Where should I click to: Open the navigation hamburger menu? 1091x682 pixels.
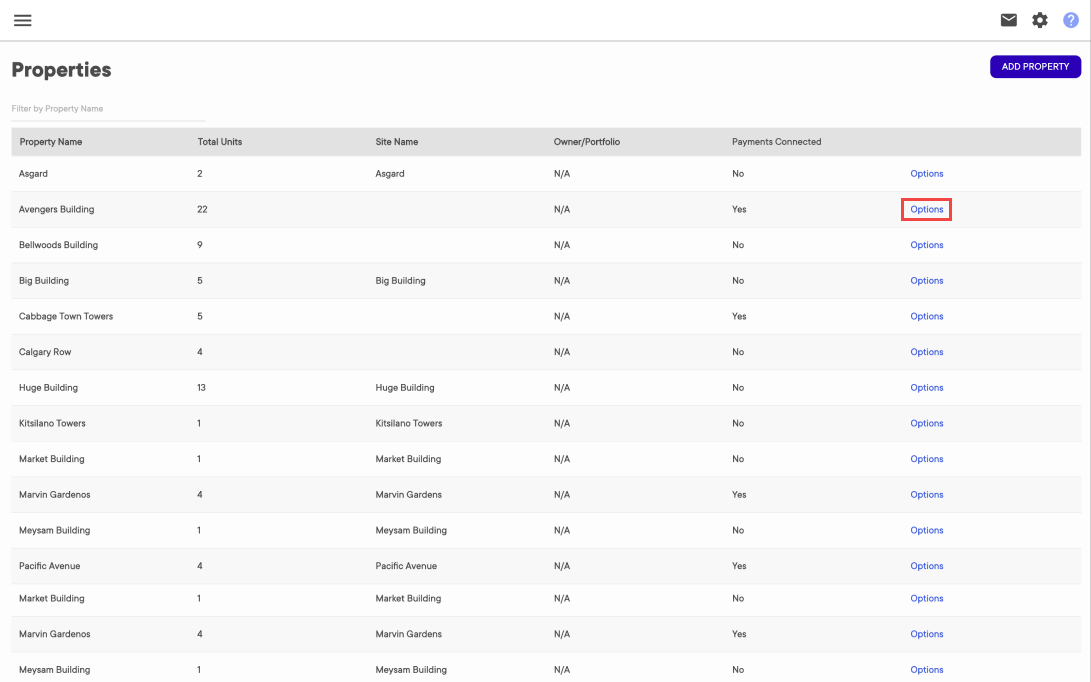[22, 20]
